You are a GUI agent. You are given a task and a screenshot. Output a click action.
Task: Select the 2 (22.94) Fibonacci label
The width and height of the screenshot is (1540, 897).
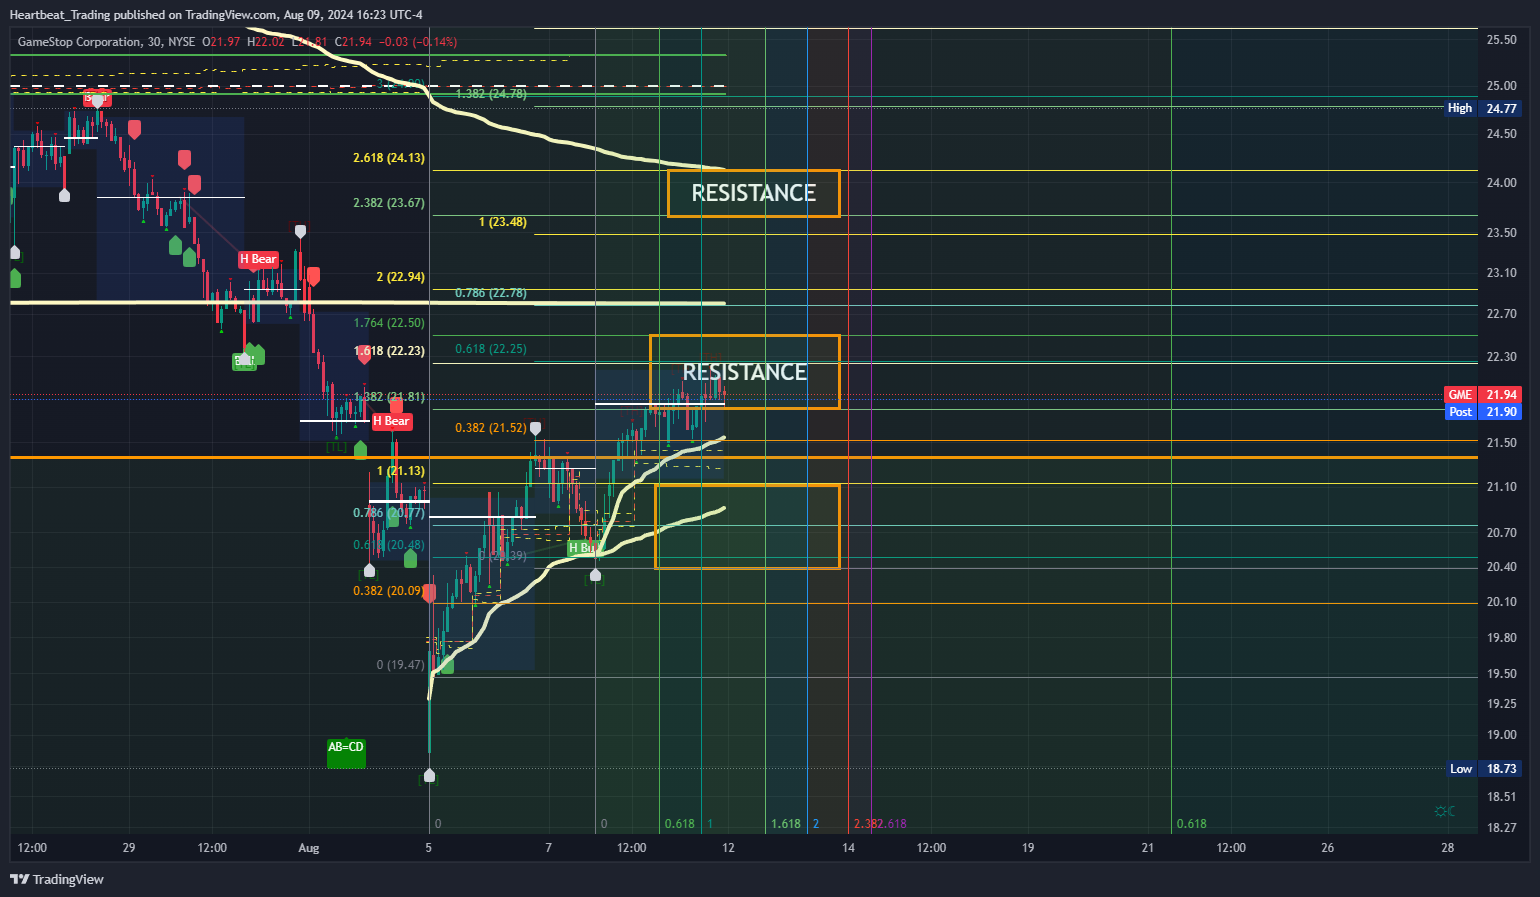click(x=400, y=277)
